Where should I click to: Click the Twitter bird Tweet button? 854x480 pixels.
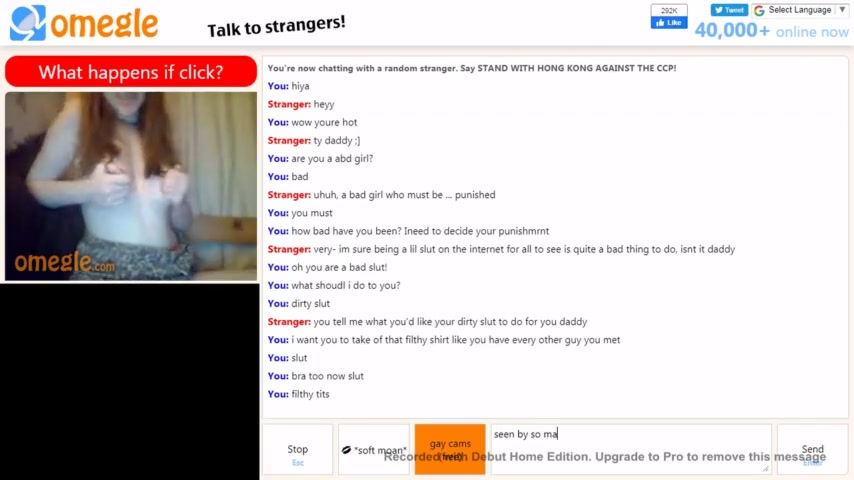(729, 10)
